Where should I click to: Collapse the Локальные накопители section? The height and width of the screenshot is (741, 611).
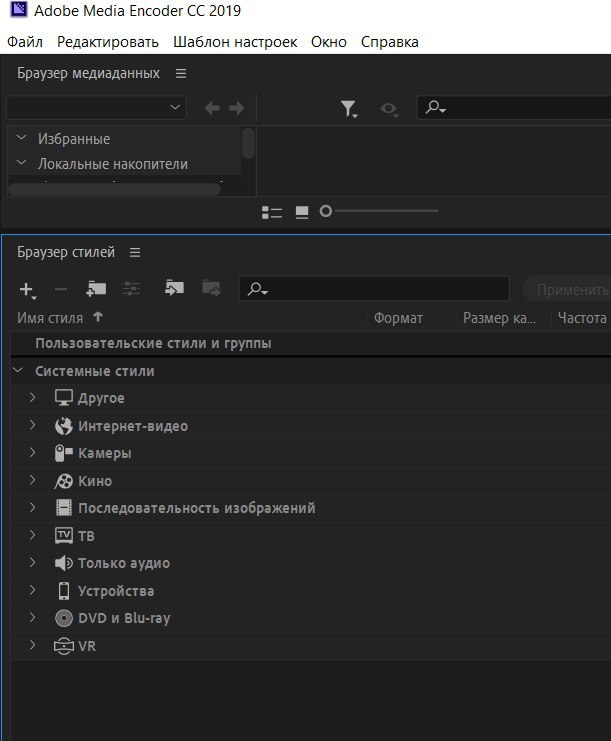21,163
